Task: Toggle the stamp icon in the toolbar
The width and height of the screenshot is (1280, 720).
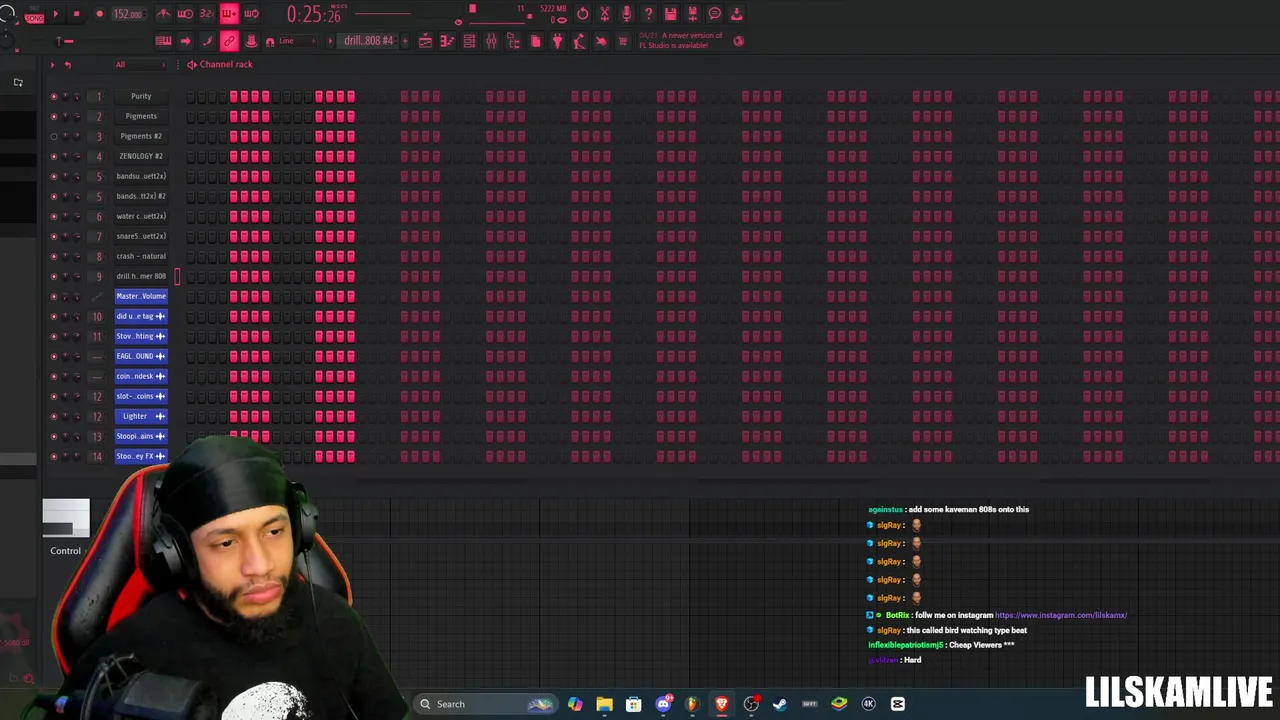Action: pos(251,41)
